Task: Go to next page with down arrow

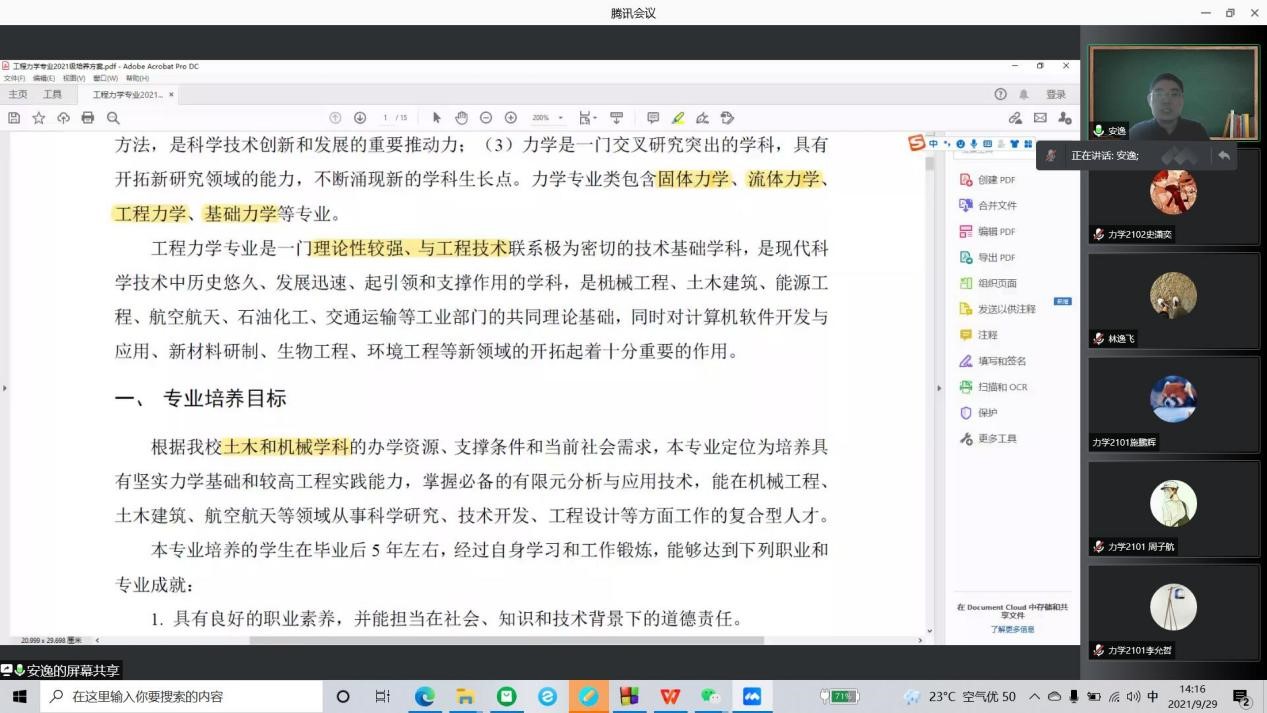Action: pos(360,118)
